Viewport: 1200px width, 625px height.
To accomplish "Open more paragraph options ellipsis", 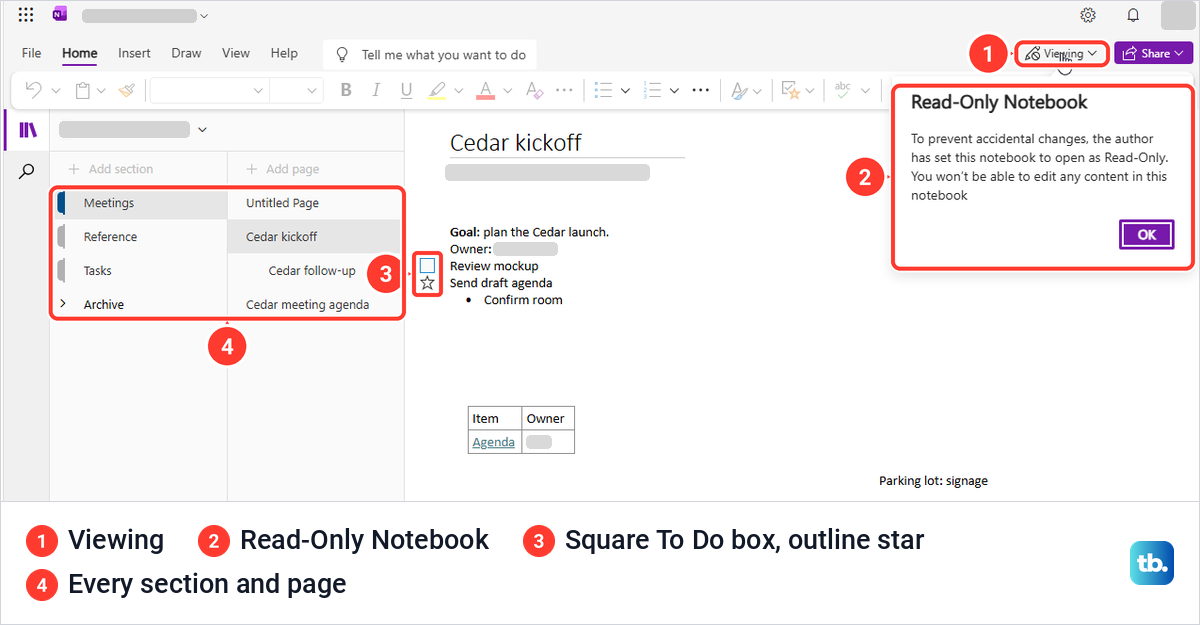I will (700, 90).
